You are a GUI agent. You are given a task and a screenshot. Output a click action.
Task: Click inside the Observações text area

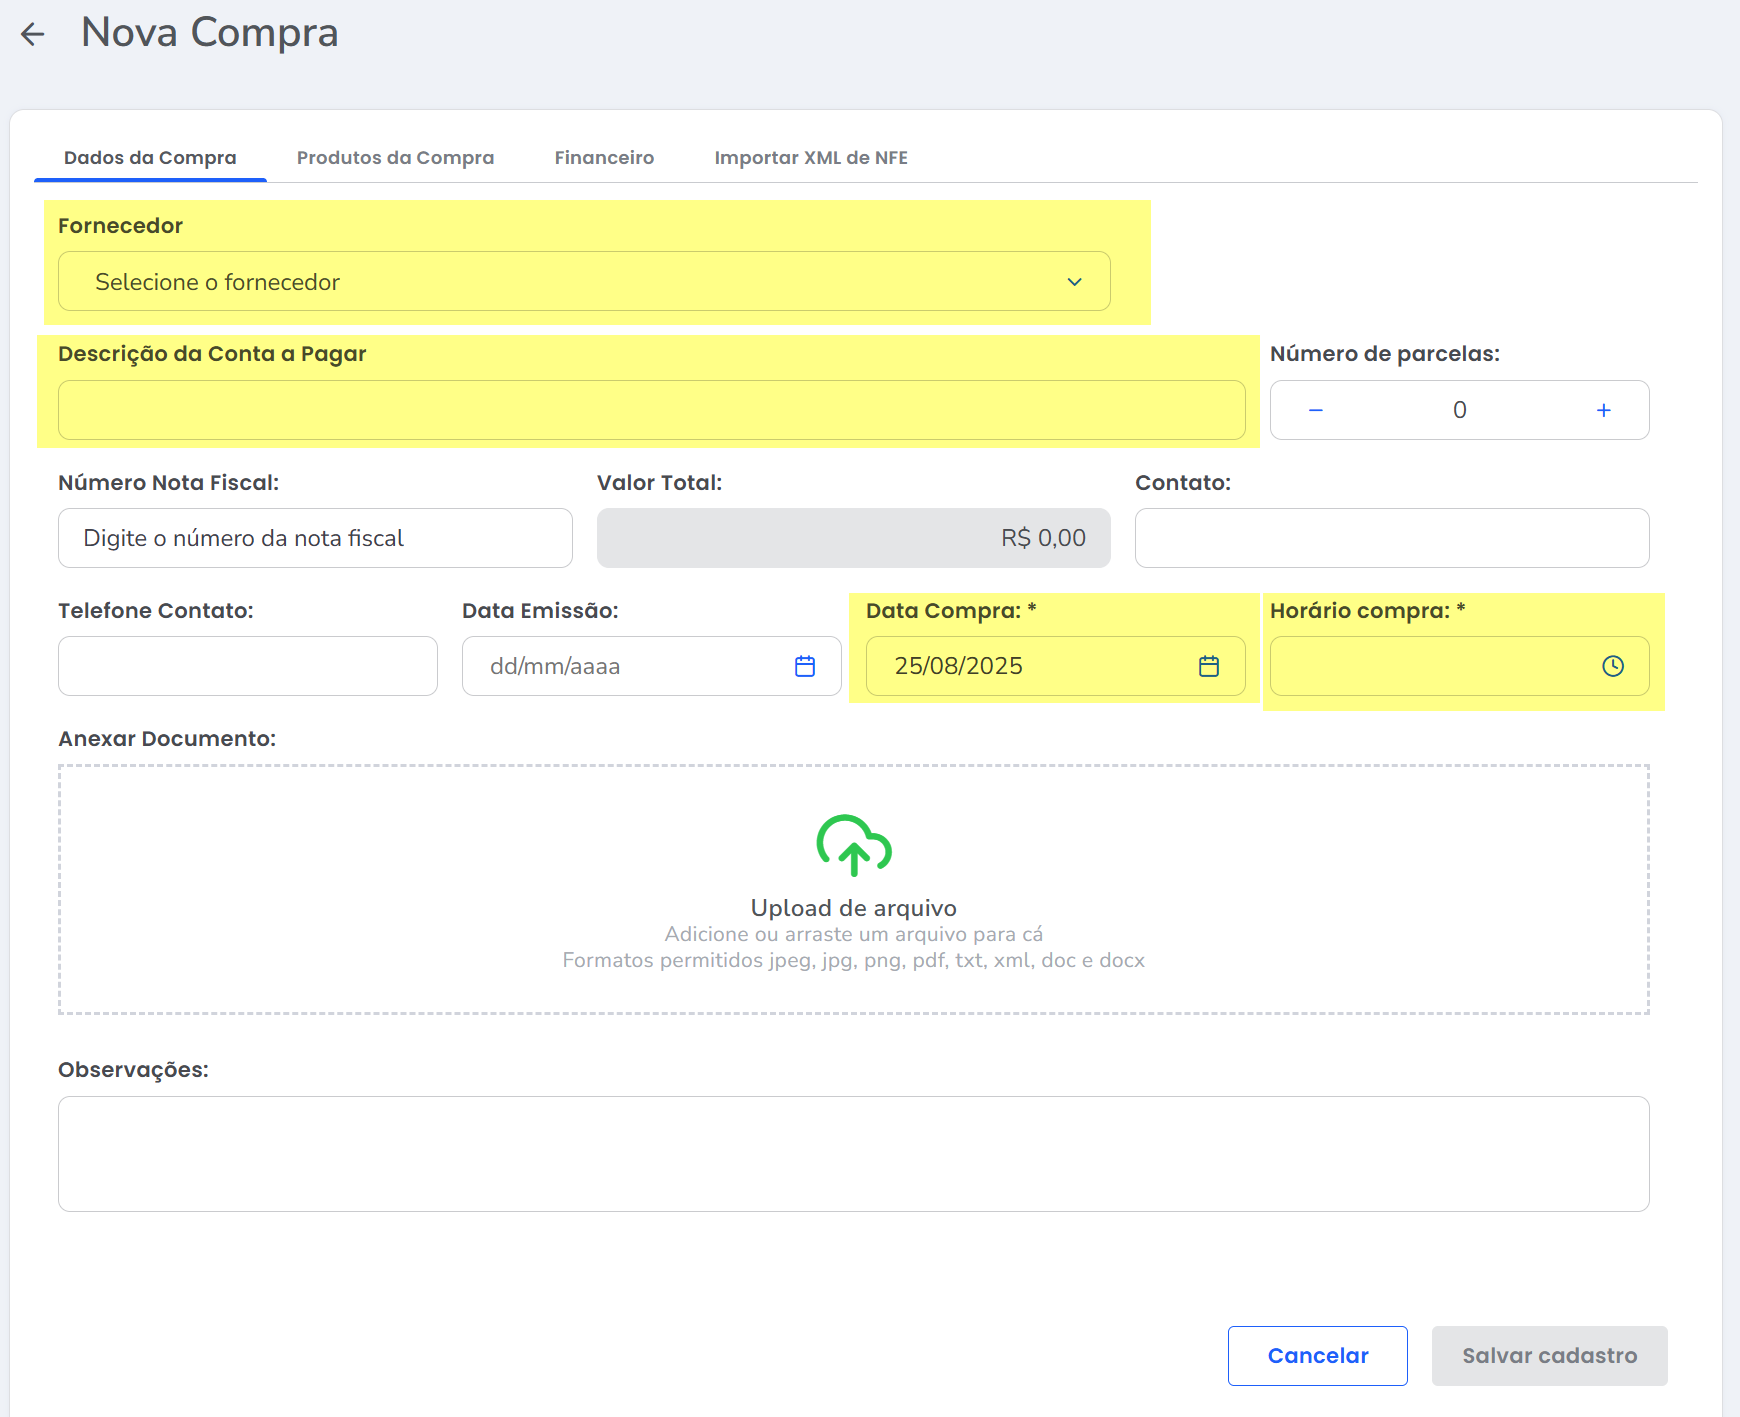[x=853, y=1153]
